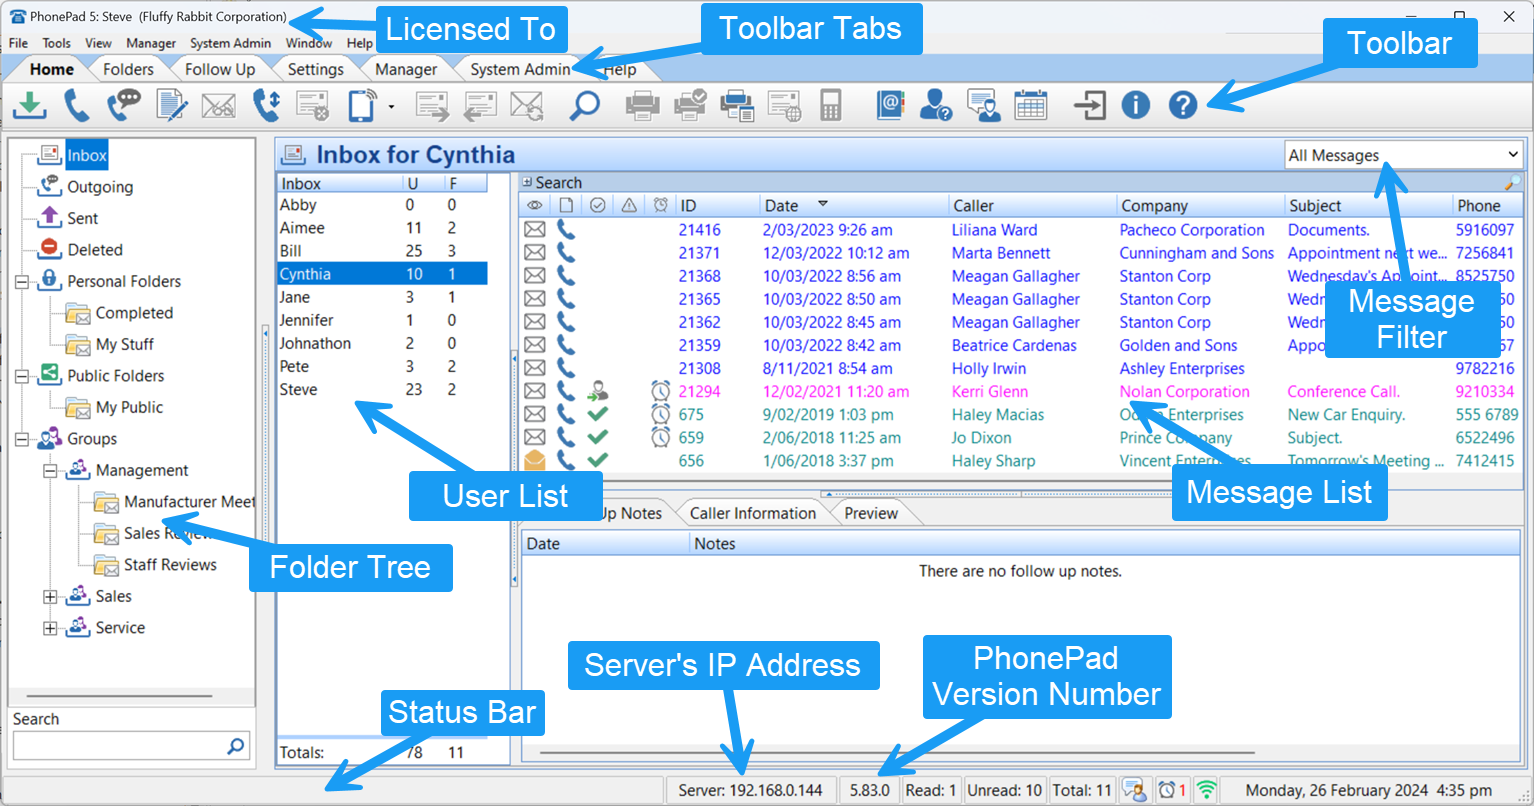The image size is (1534, 806).
Task: Open the dropdown arrow beside the mobile phone icon
Action: click(x=390, y=105)
